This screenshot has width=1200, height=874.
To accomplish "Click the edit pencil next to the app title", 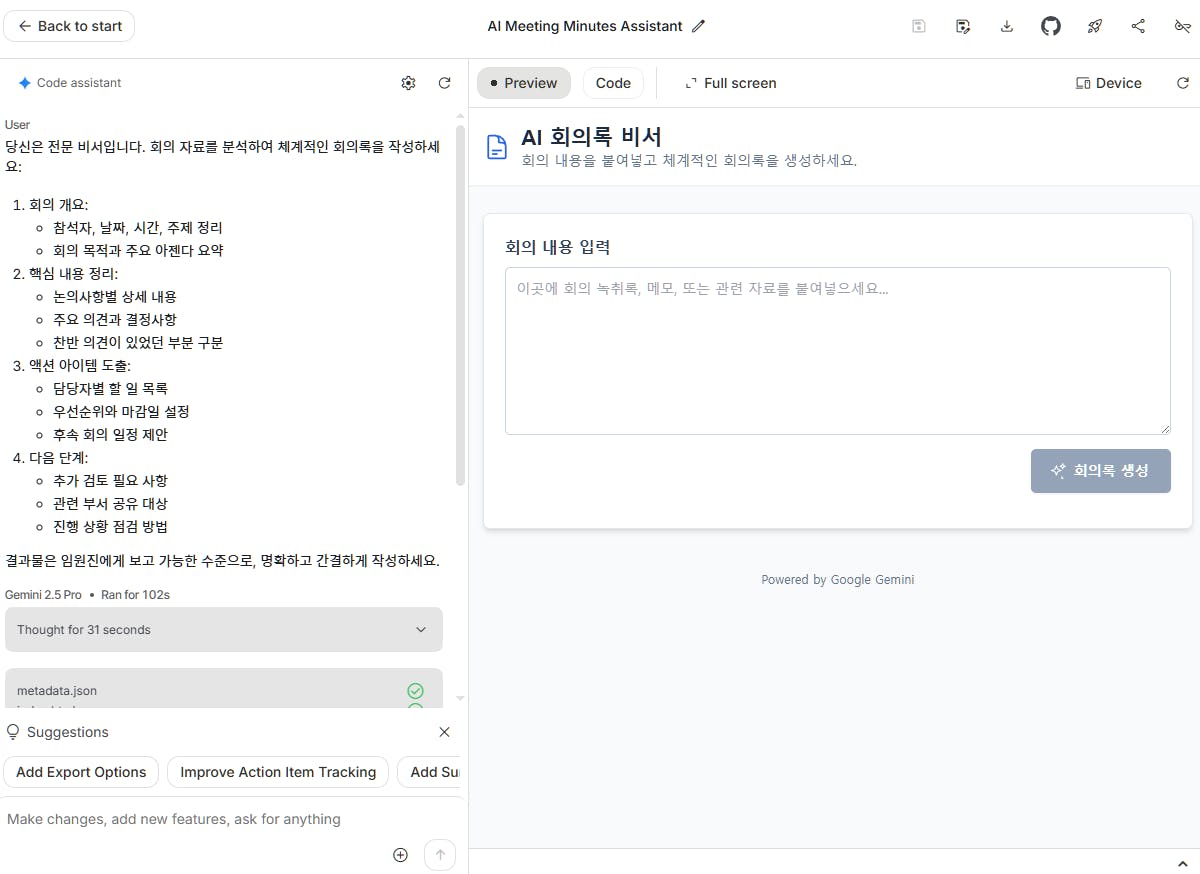I will pyautogui.click(x=697, y=26).
